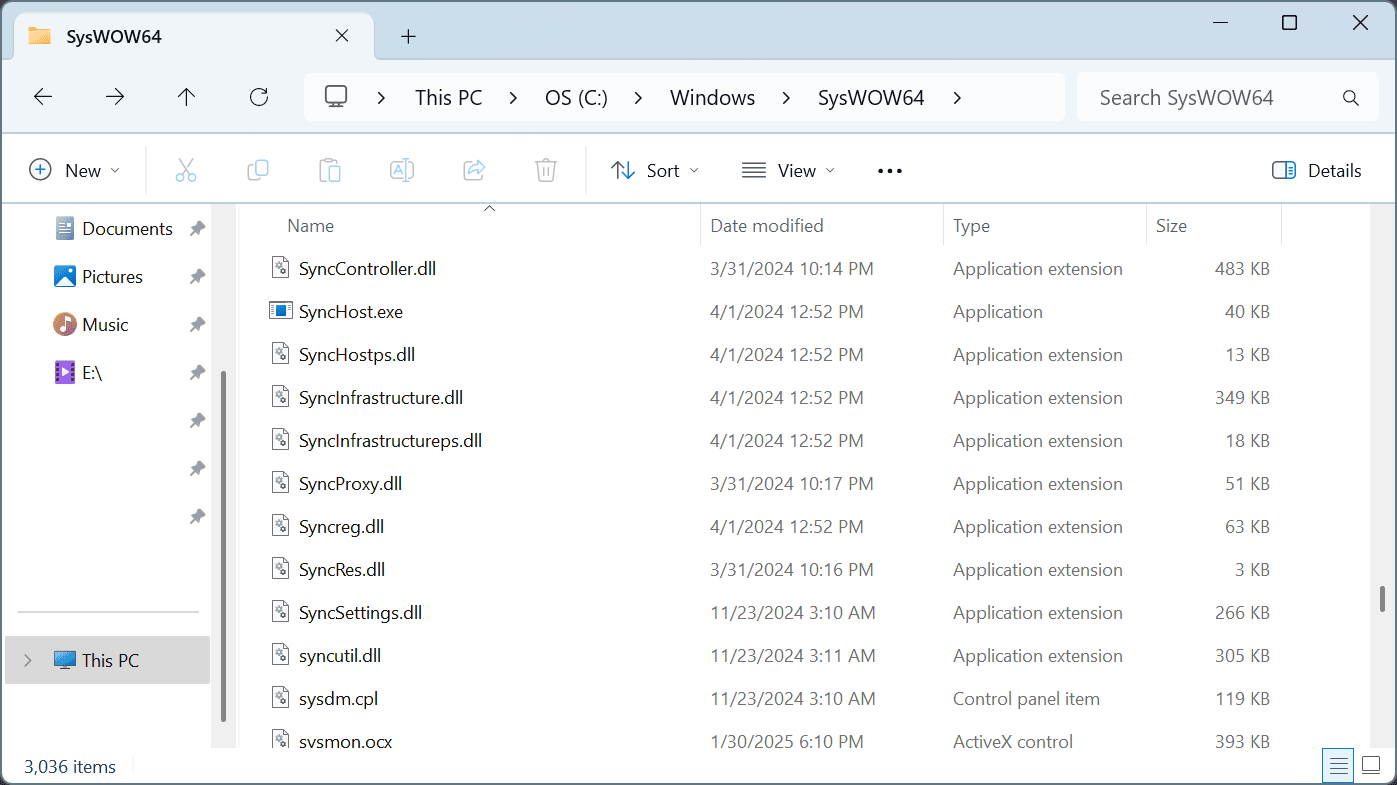Select Syncreg.dll file name
Screen dimensions: 1397x785
(x=341, y=526)
